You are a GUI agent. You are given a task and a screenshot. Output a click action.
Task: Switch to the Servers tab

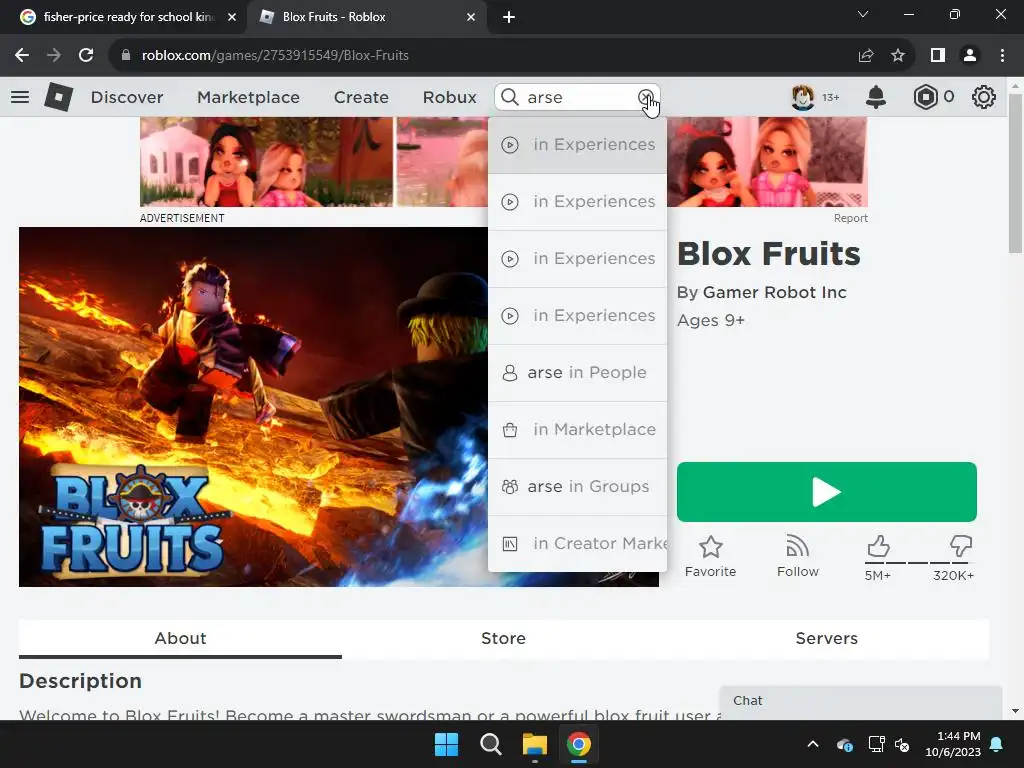827,638
